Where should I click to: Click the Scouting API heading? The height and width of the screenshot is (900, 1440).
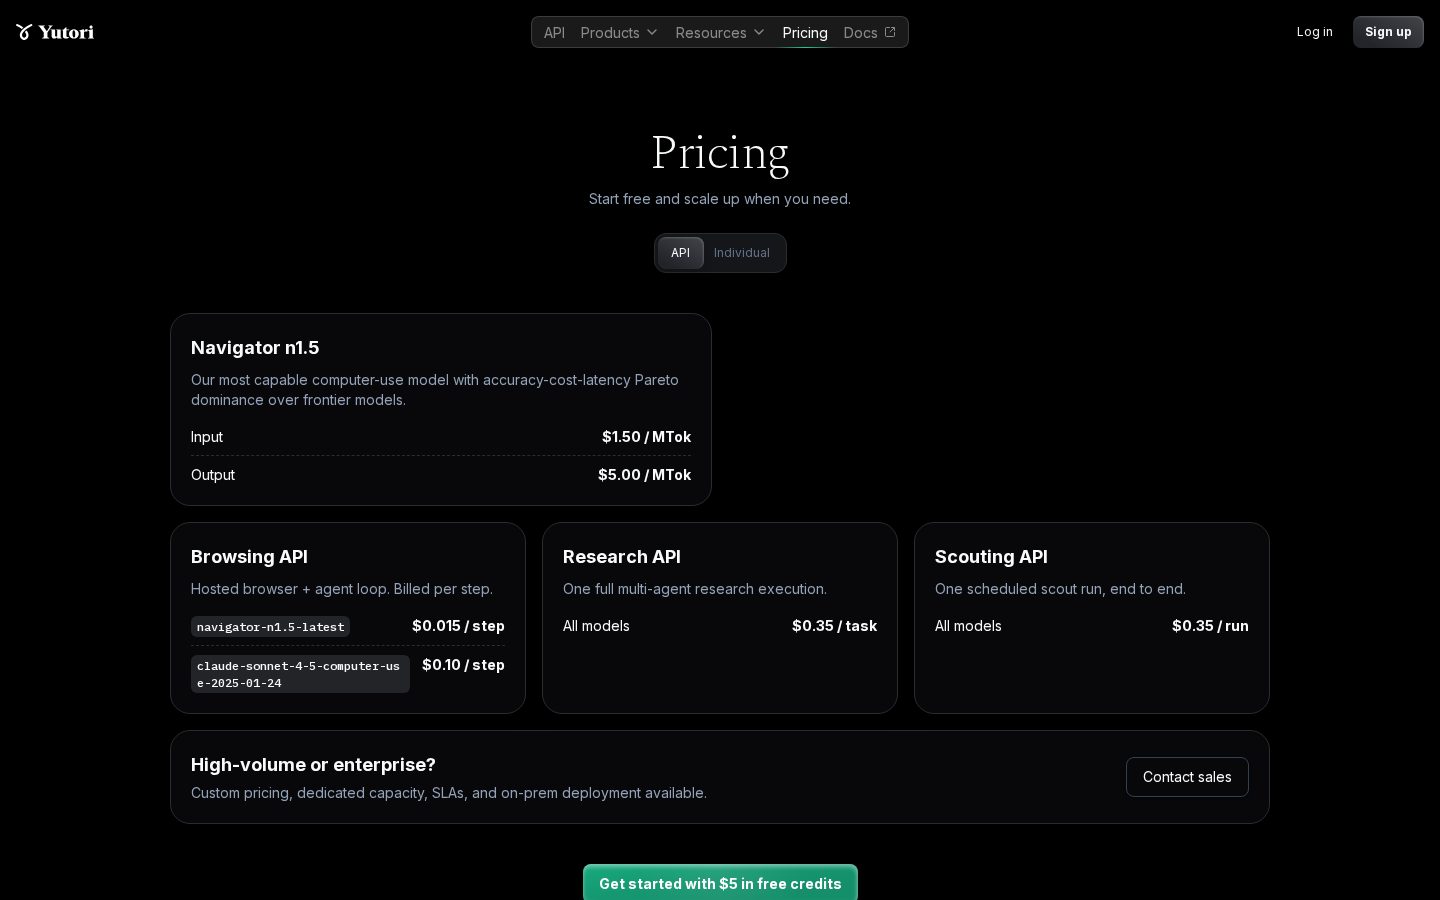point(991,557)
